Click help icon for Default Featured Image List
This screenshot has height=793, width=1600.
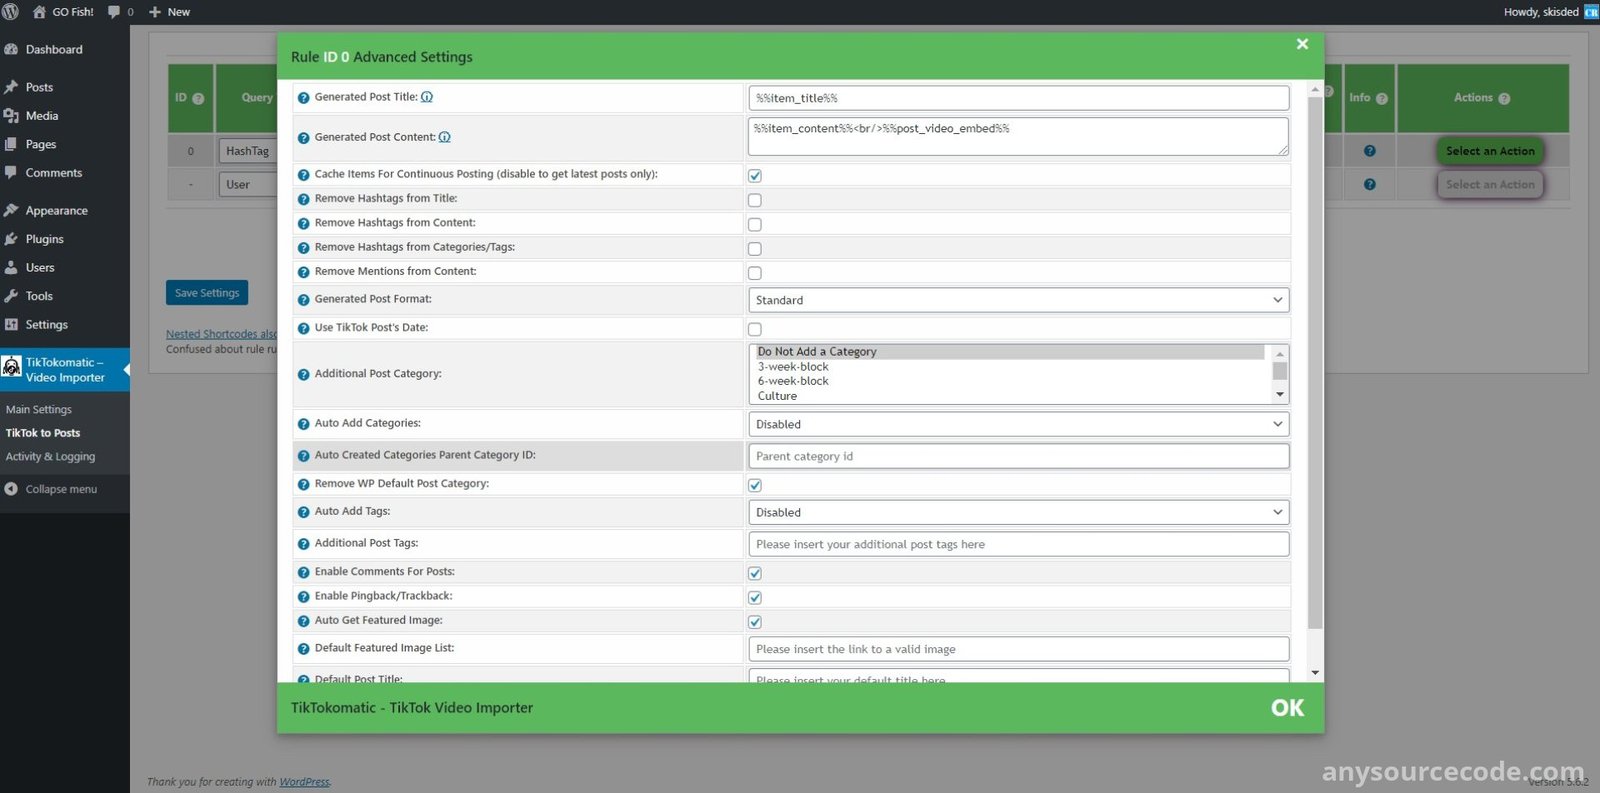click(x=304, y=649)
